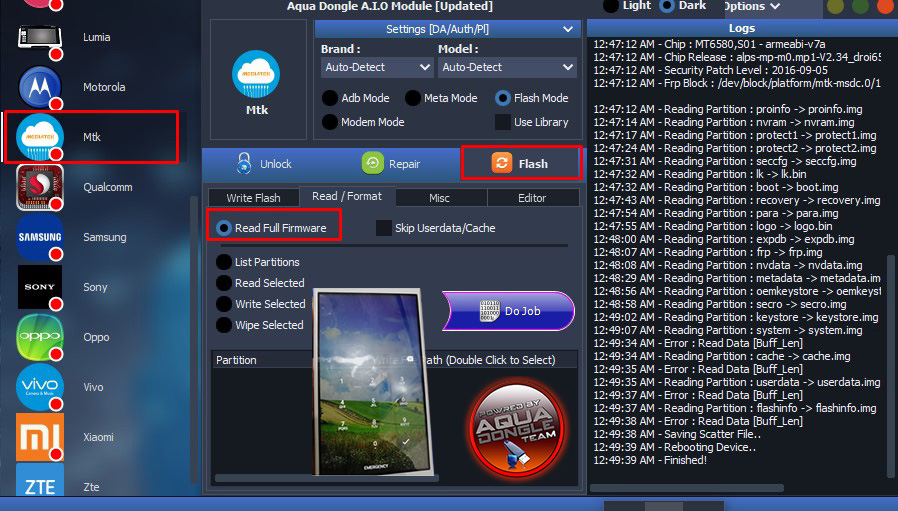Click the 'Security Patch Level : 2016-09-05' line
The image size is (898, 511).
[711, 70]
